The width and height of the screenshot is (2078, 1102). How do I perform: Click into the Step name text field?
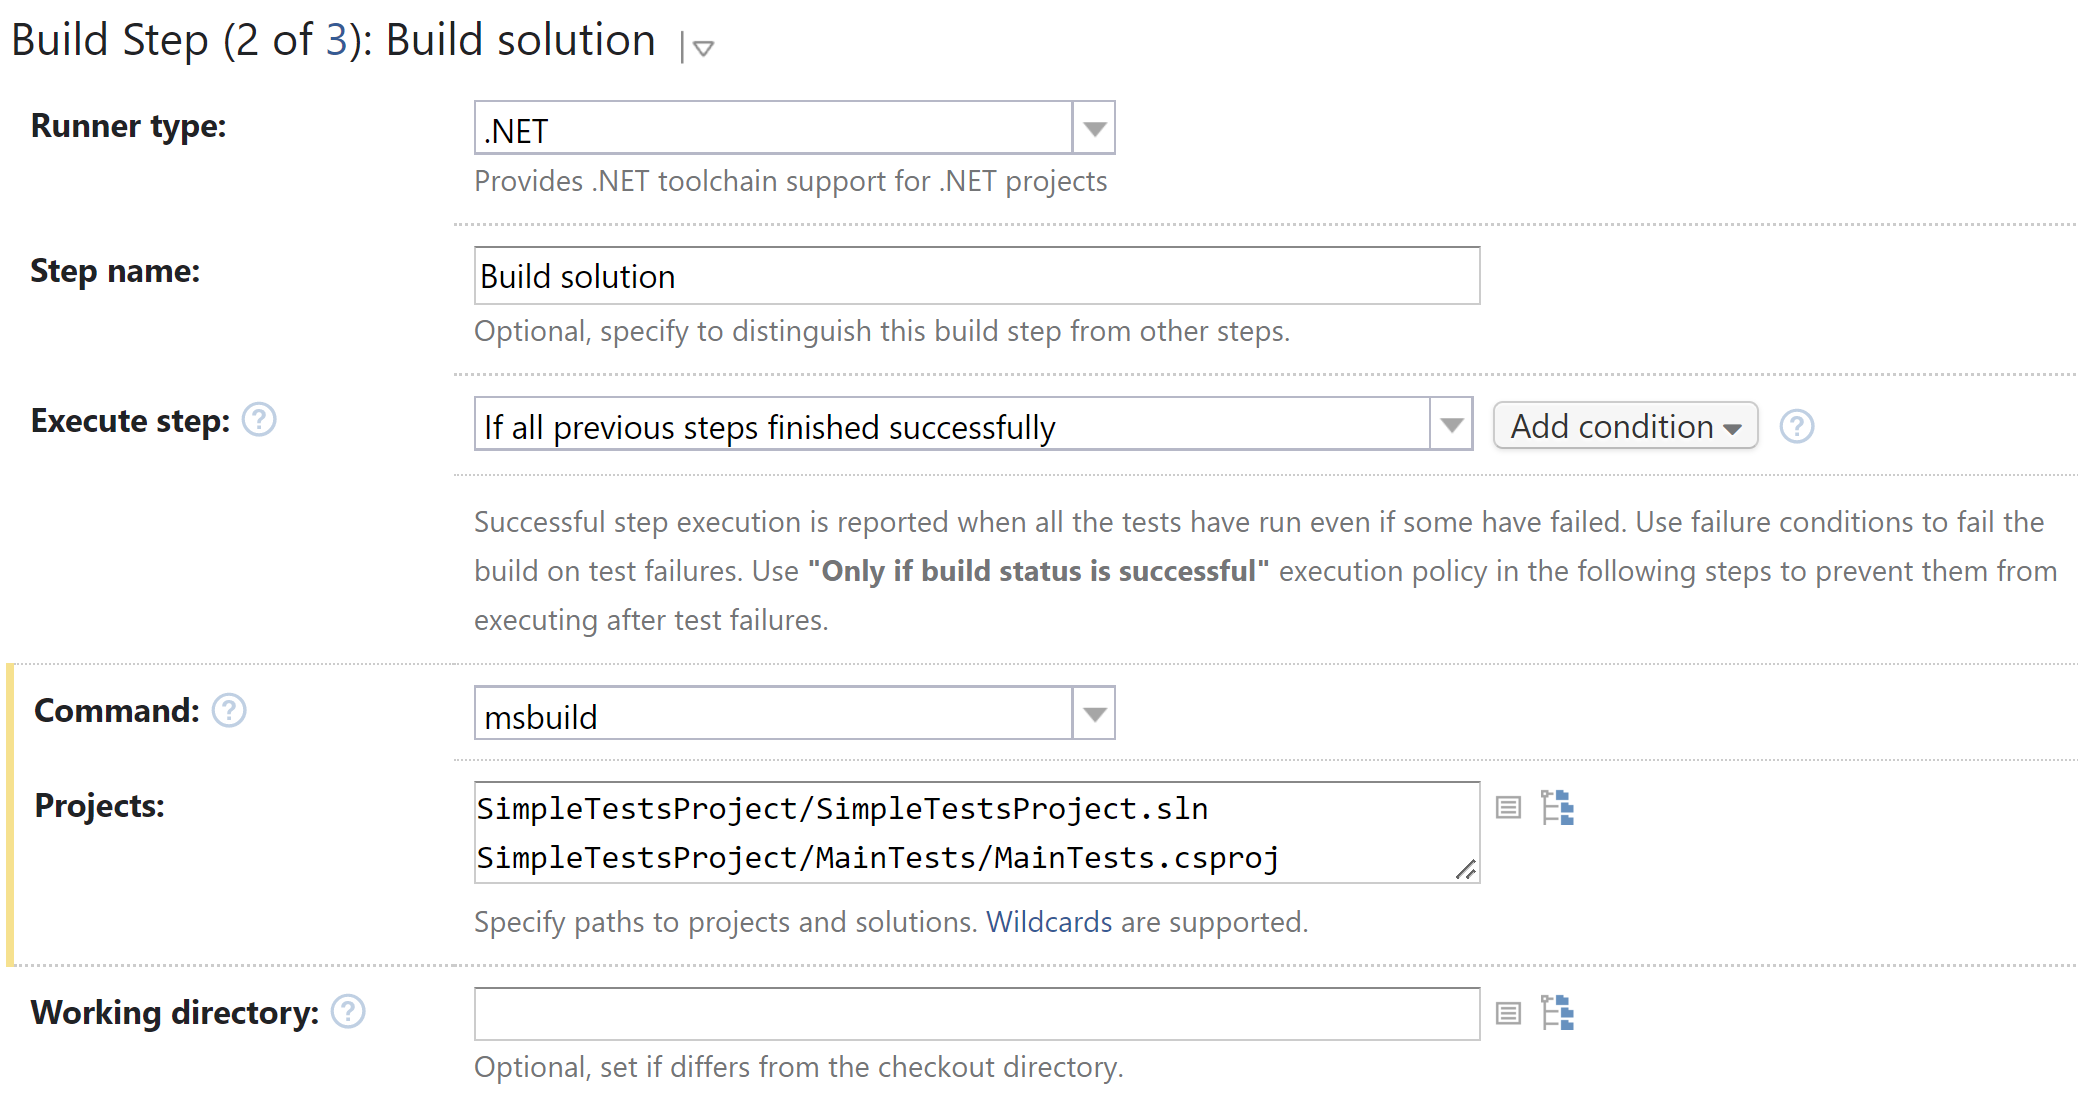(x=975, y=276)
